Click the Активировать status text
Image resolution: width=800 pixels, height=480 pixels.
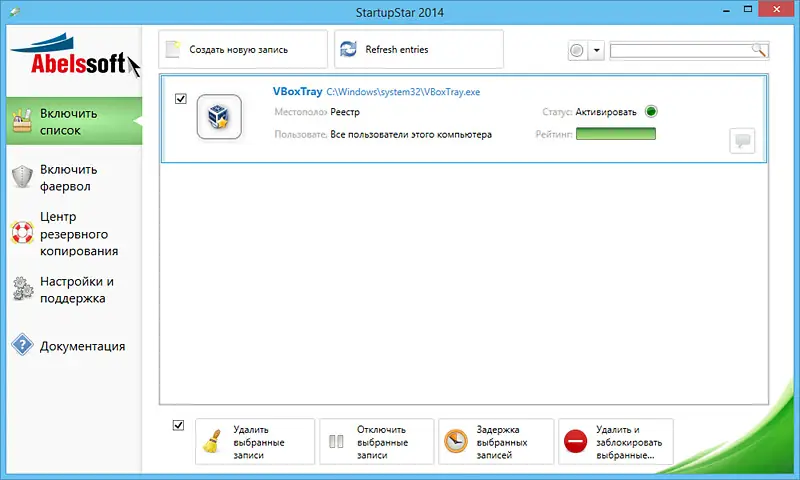(606, 112)
